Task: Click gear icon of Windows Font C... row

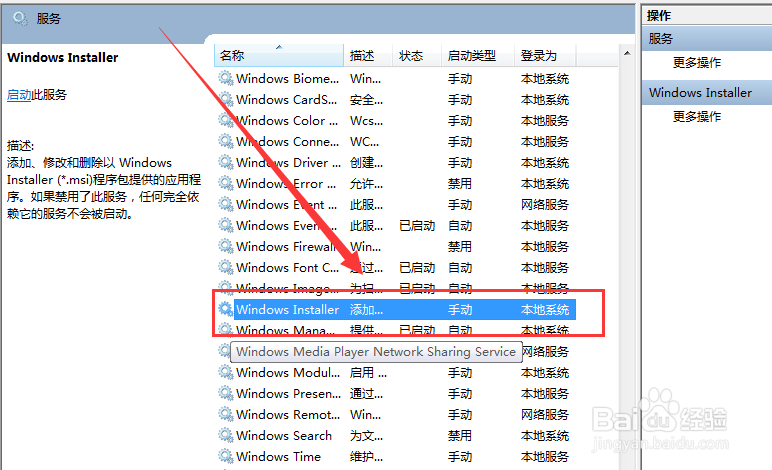Action: 226,267
